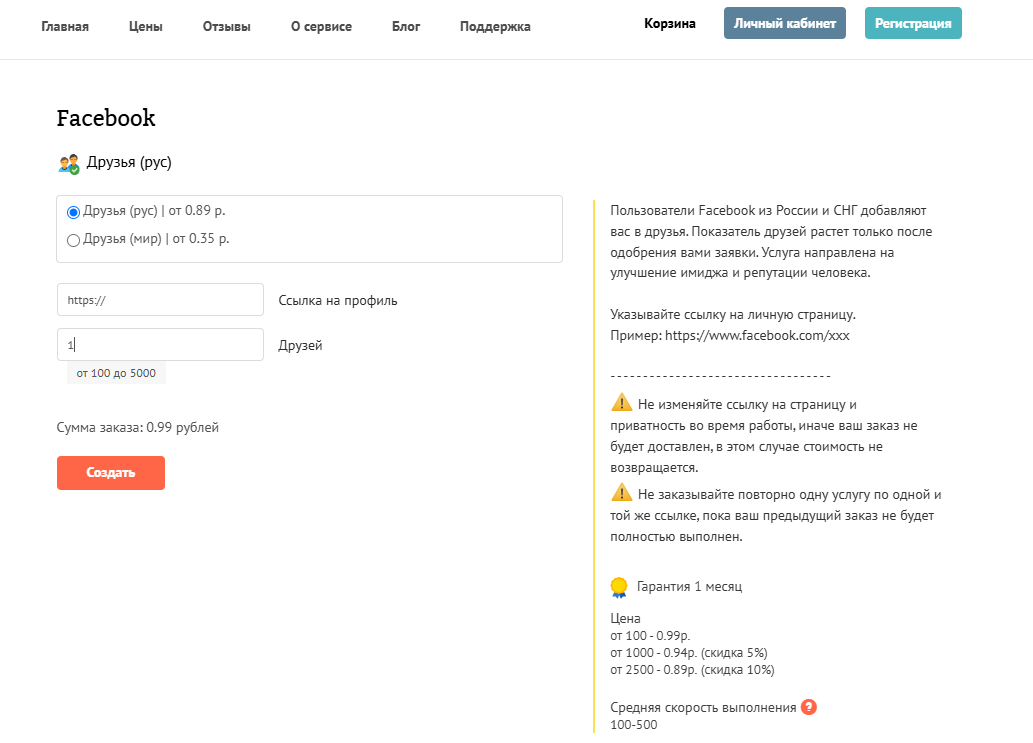The image size is (1033, 743).
Task: Click the '100-500' speed value
Action: coord(634,725)
